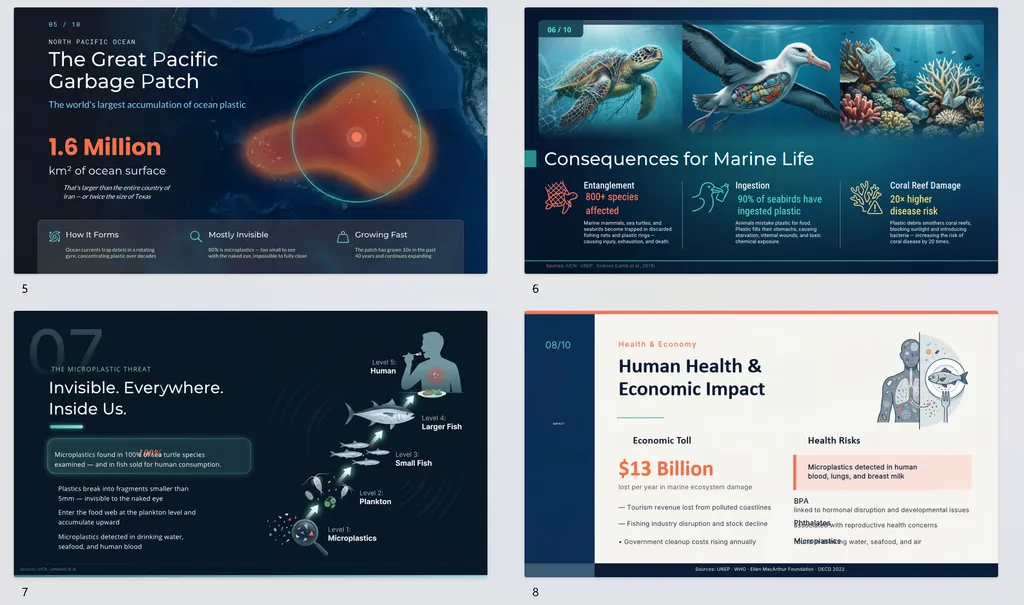Click 'Consequences for Marine Life' heading
Viewport: 1024px width, 605px height.
[x=679, y=159]
